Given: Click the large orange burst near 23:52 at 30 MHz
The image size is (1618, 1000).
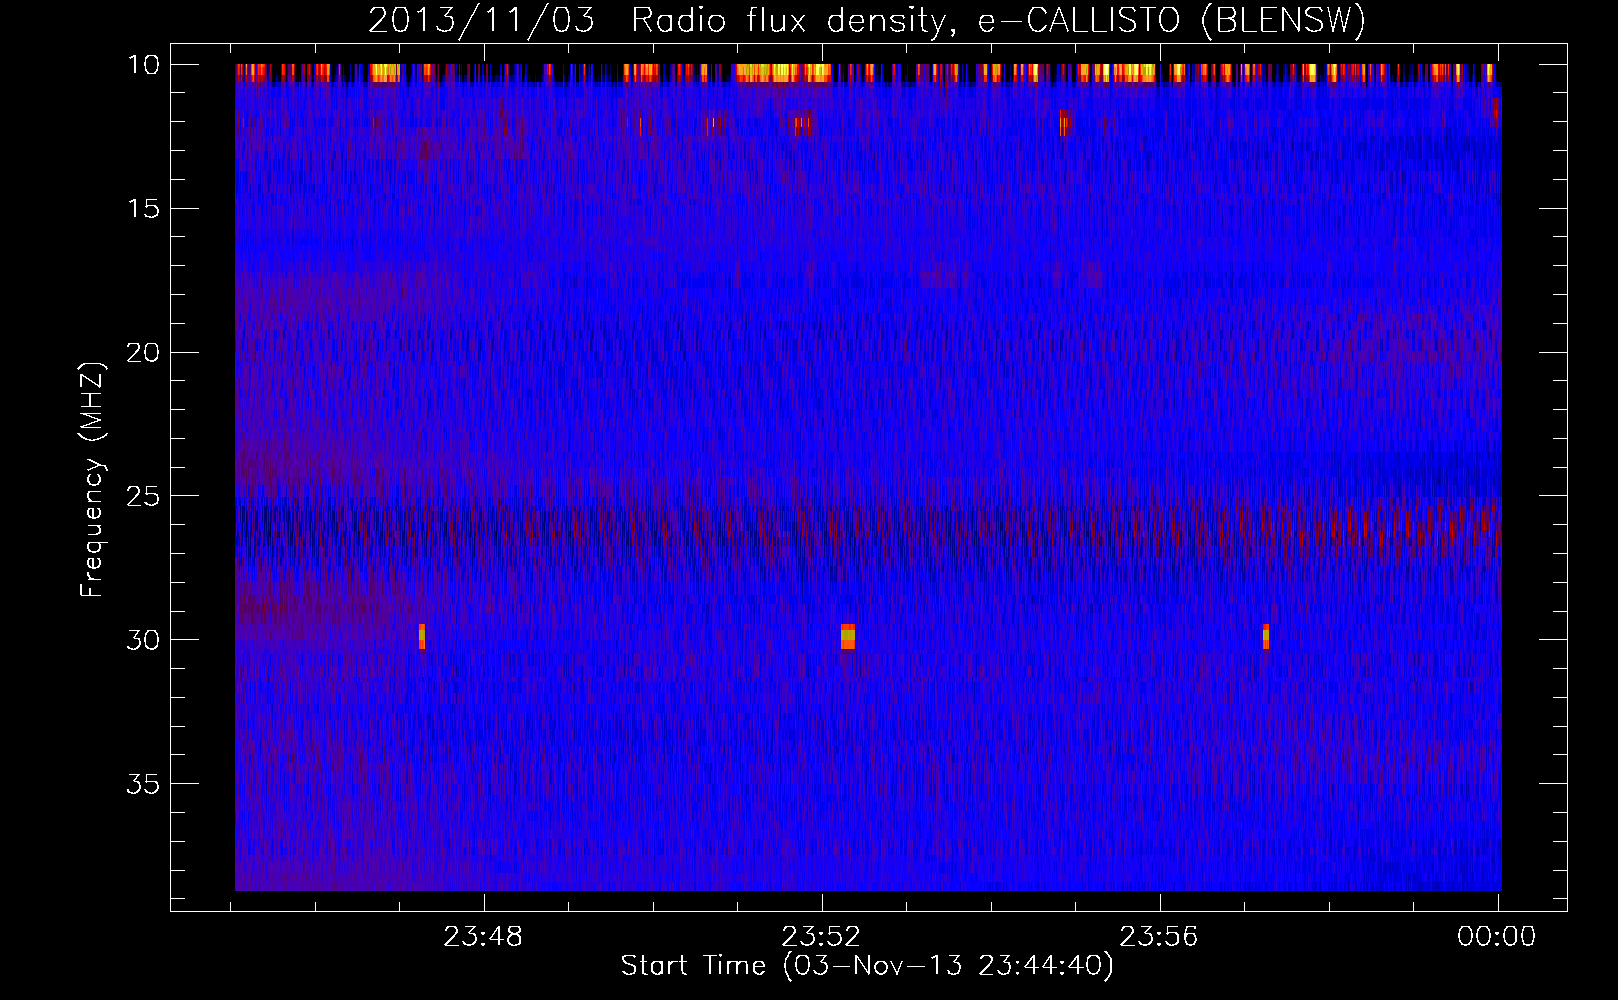Looking at the screenshot, I should click(x=848, y=636).
